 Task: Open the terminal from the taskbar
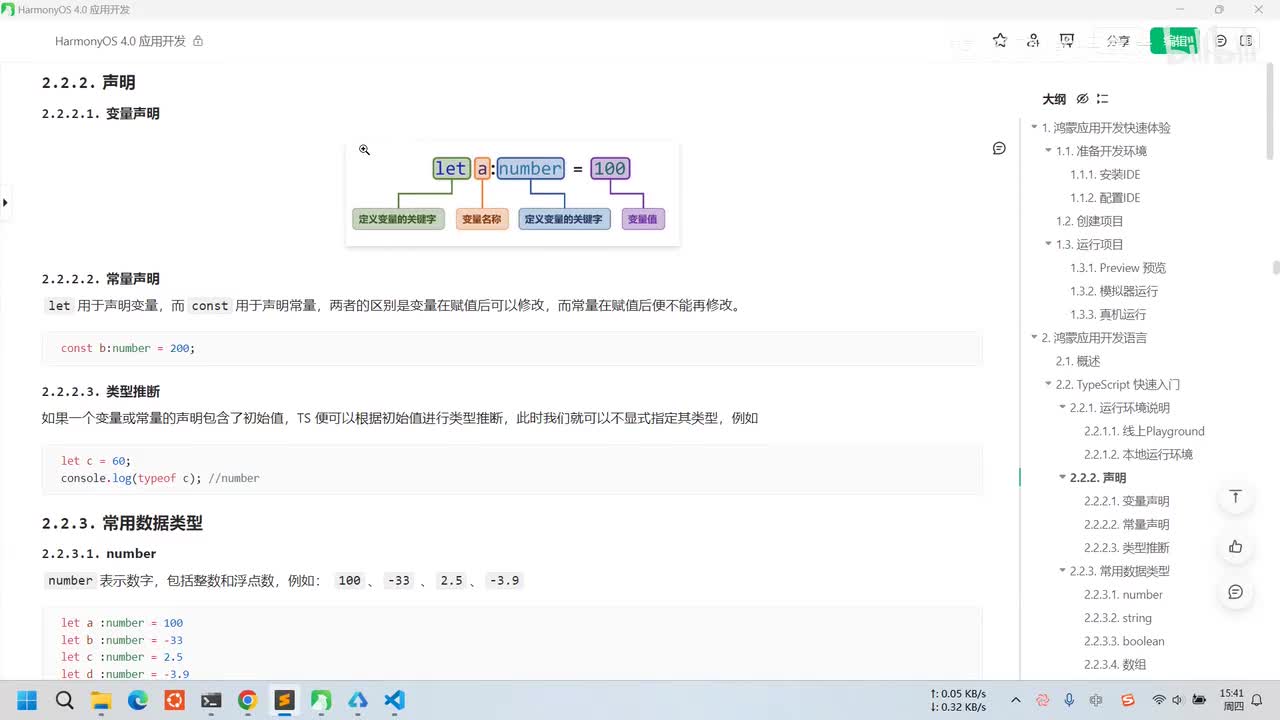coord(211,700)
